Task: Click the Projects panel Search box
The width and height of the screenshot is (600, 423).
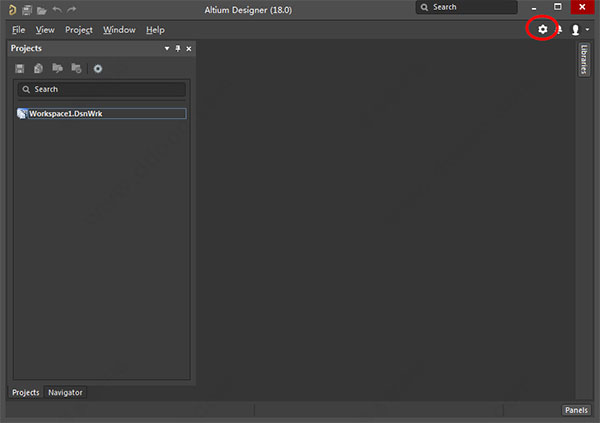Action: (102, 89)
